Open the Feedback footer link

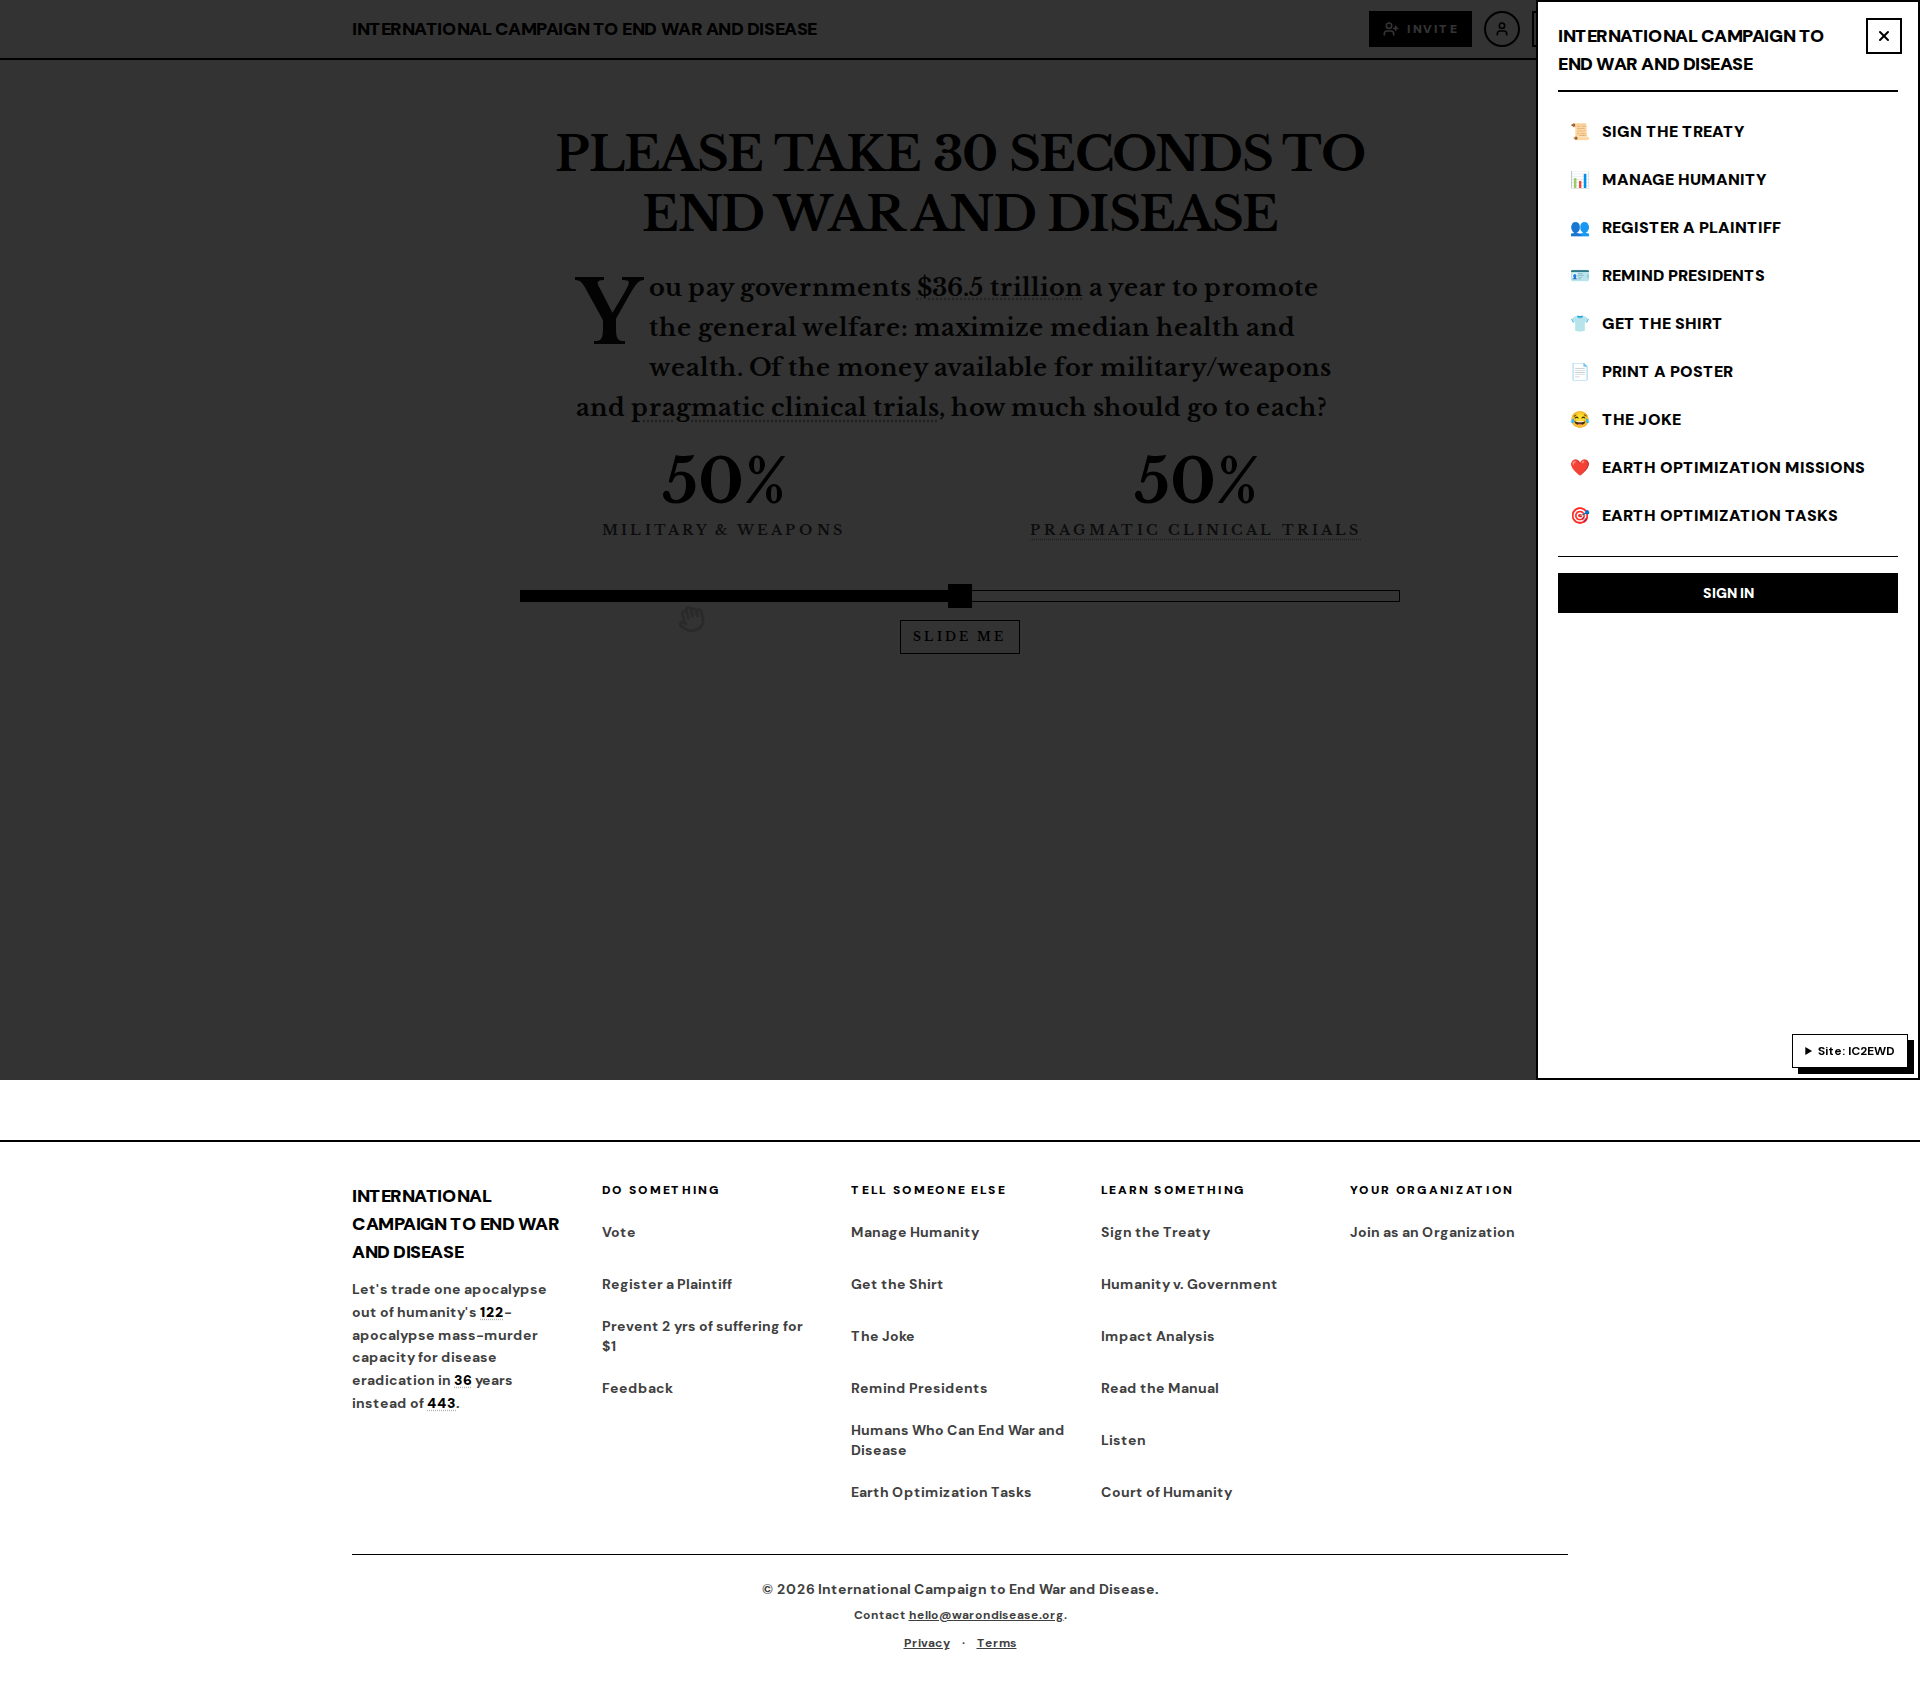[x=637, y=1388]
